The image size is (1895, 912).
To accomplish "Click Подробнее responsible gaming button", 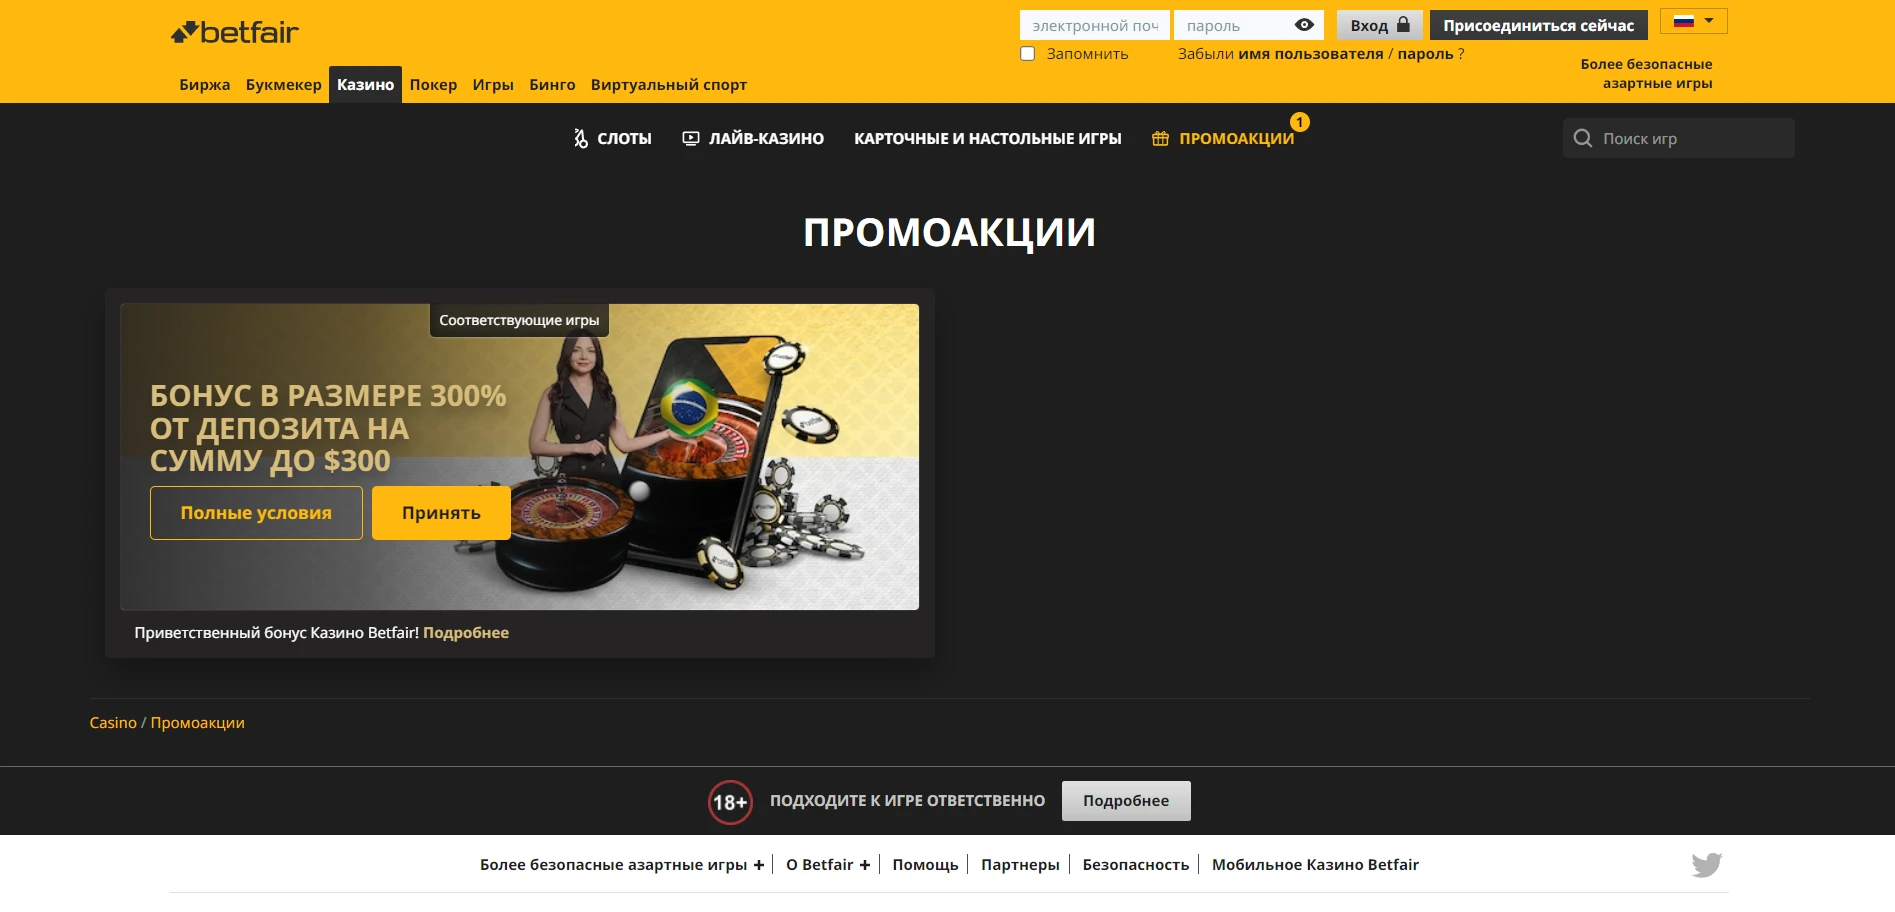I will (1126, 801).
